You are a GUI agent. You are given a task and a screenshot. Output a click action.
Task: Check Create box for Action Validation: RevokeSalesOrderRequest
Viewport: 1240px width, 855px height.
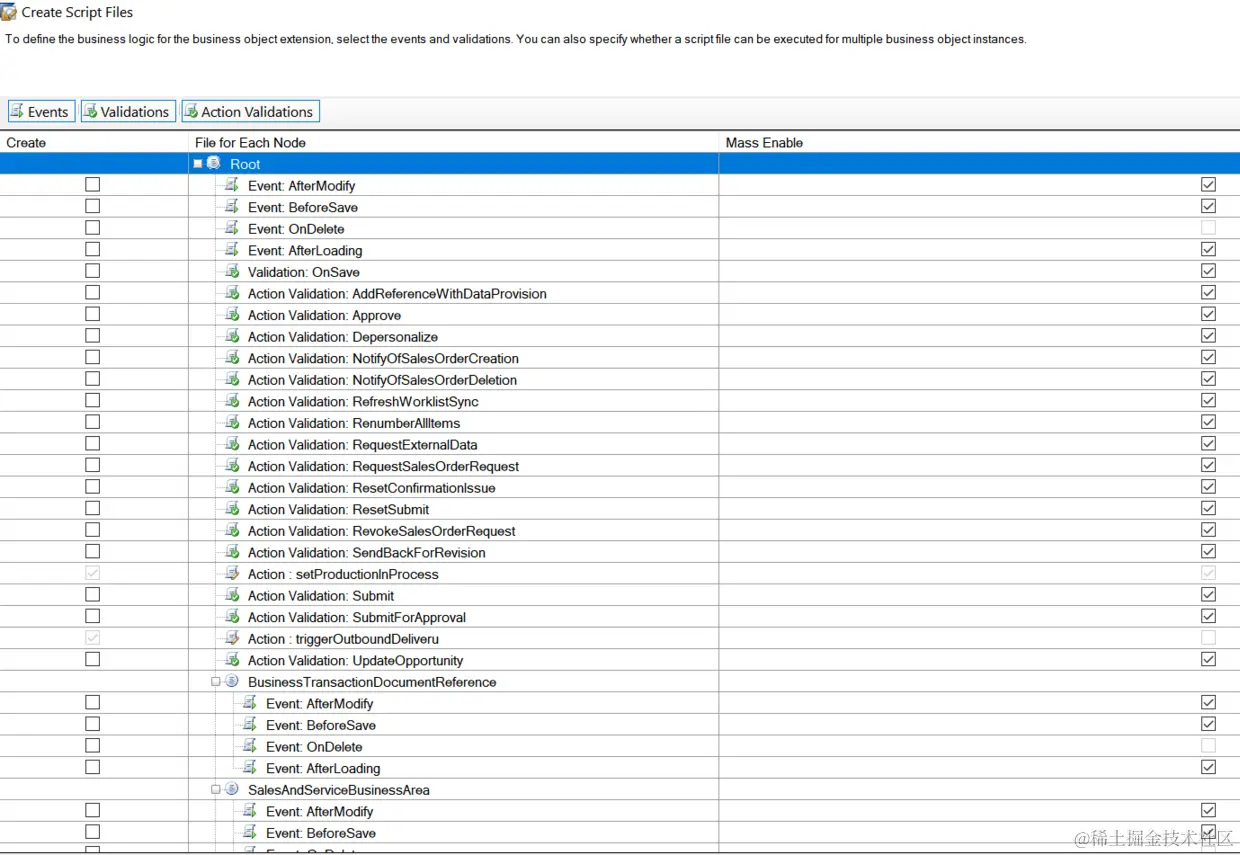pyautogui.click(x=93, y=530)
